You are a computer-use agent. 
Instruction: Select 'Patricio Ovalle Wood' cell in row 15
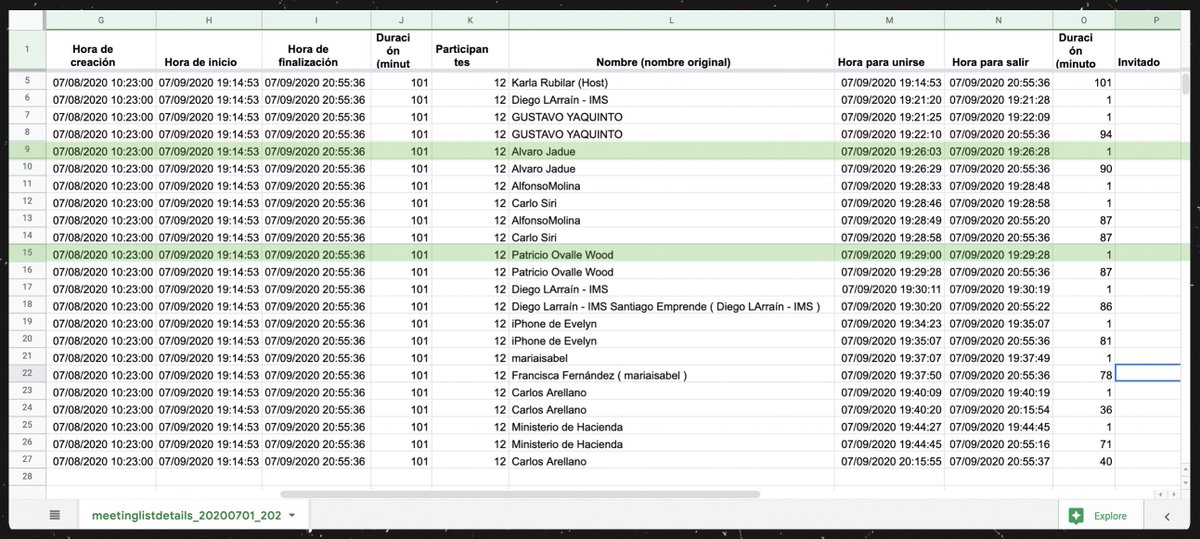pyautogui.click(x=671, y=255)
